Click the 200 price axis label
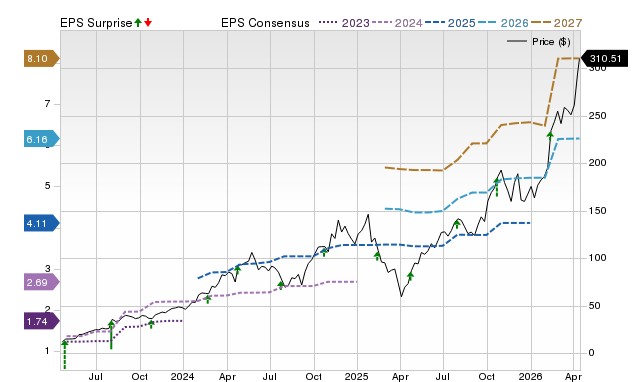The height and width of the screenshot is (382, 640). coord(597,163)
